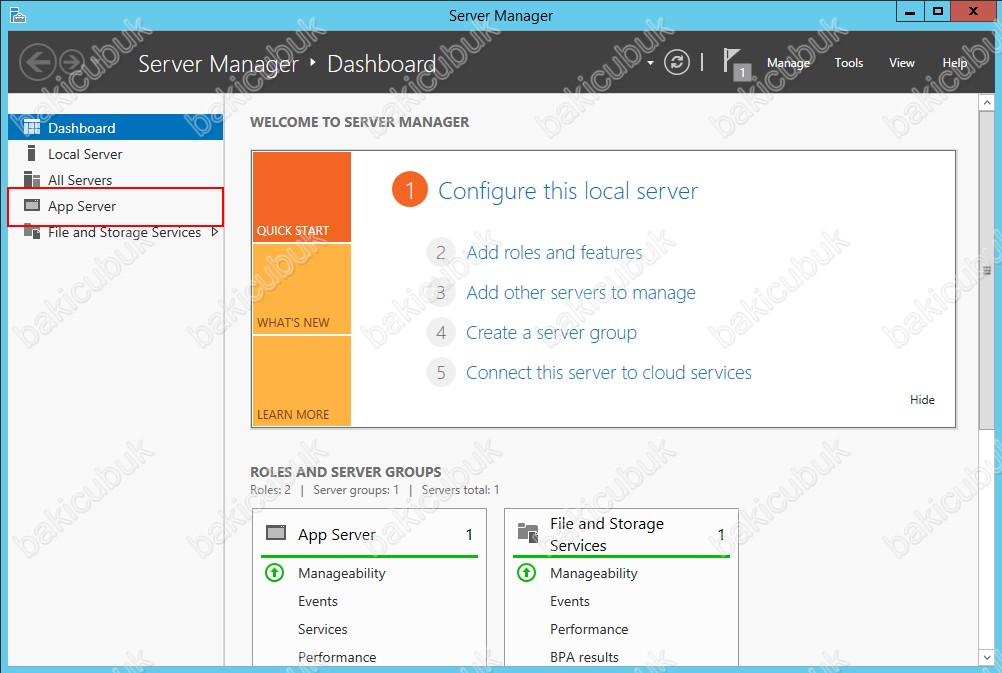Click the Local Server icon in sidebar

coord(31,153)
